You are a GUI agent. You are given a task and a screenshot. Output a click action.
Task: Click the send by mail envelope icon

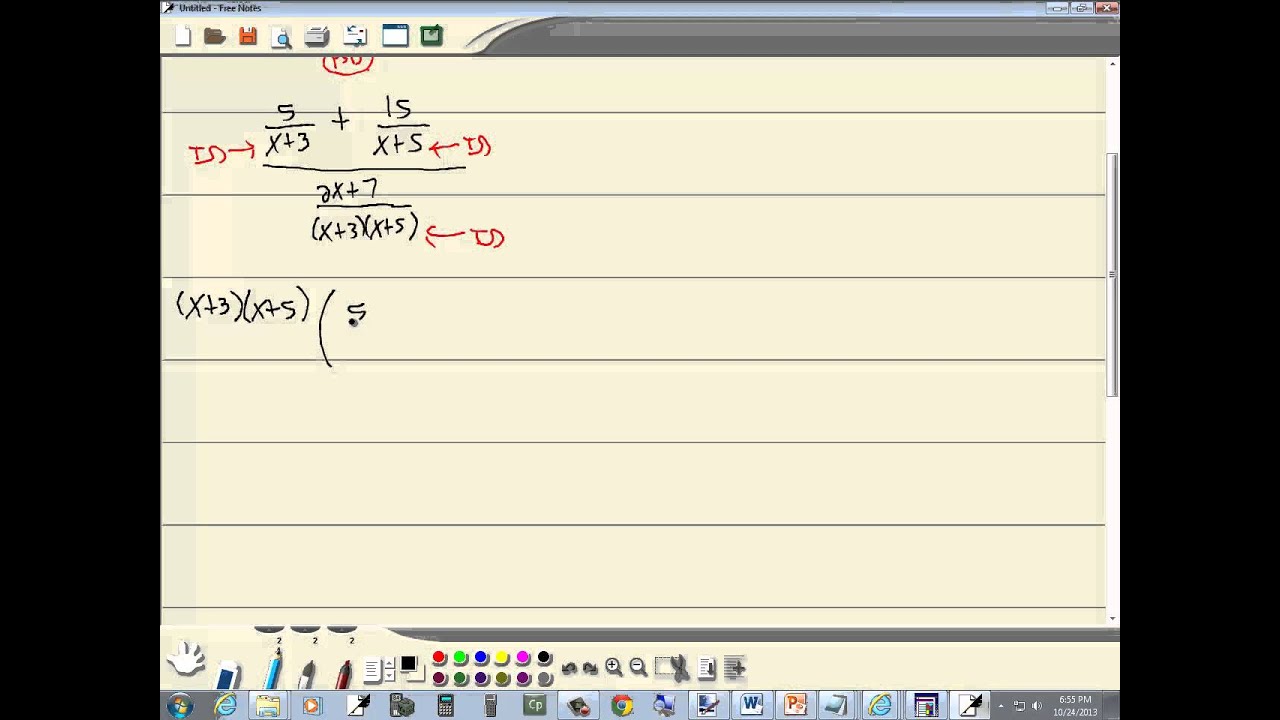point(355,37)
